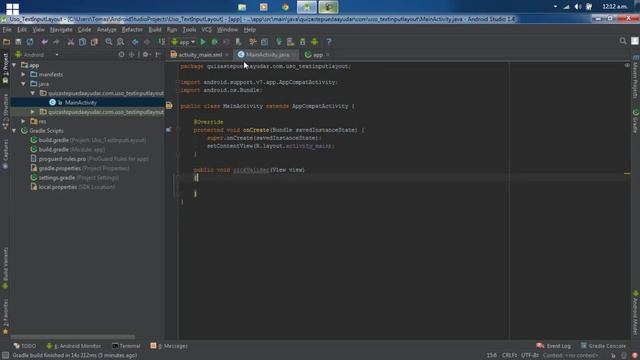Open the Terminal tool window
640x360 pixels.
click(126, 346)
